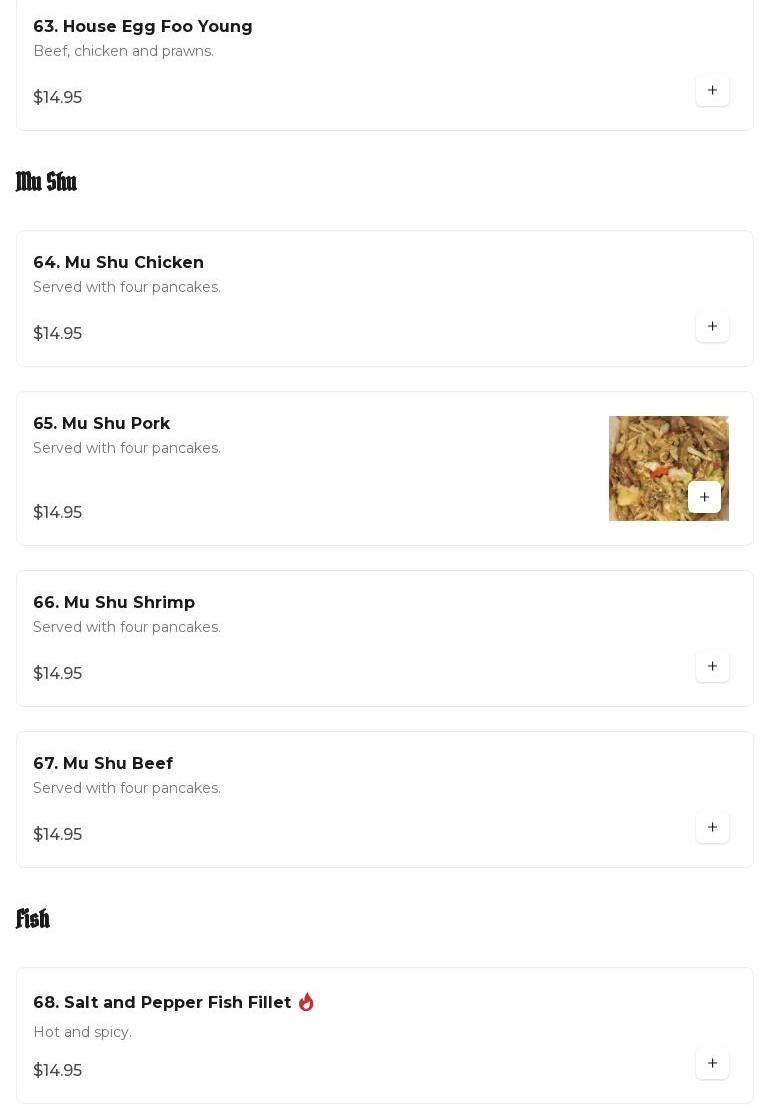Click the 'Beef, chicken and prawns' description
This screenshot has height=1106, width=770.
pyautogui.click(x=123, y=51)
